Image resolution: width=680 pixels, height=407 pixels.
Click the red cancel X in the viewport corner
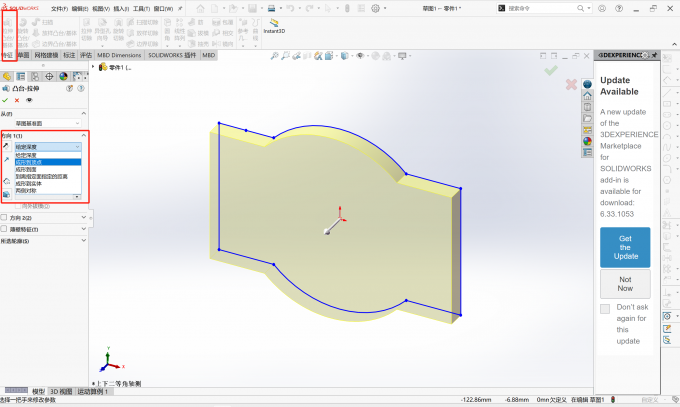pos(571,84)
